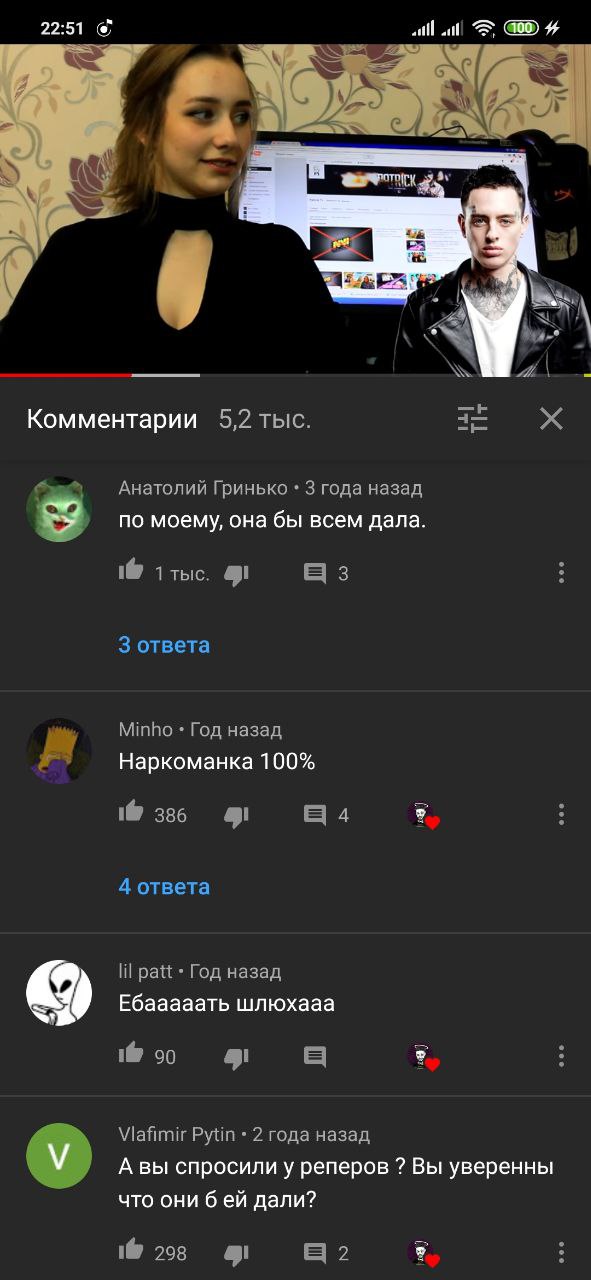Close the comments panel
591x1280 pixels.
coord(551,418)
